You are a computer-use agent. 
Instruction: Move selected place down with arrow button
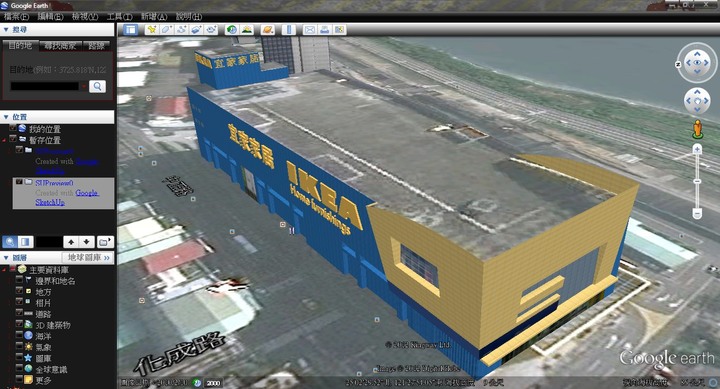coord(86,242)
